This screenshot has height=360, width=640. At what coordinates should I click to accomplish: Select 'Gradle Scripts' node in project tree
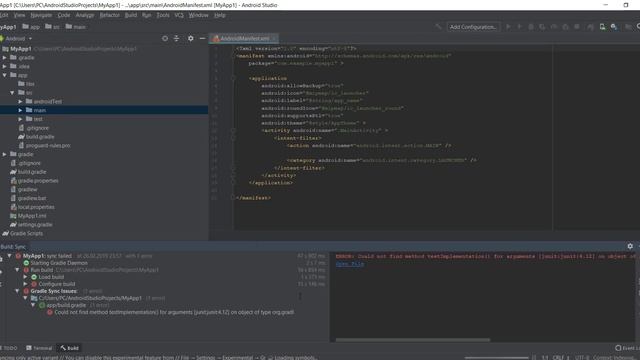[27, 233]
